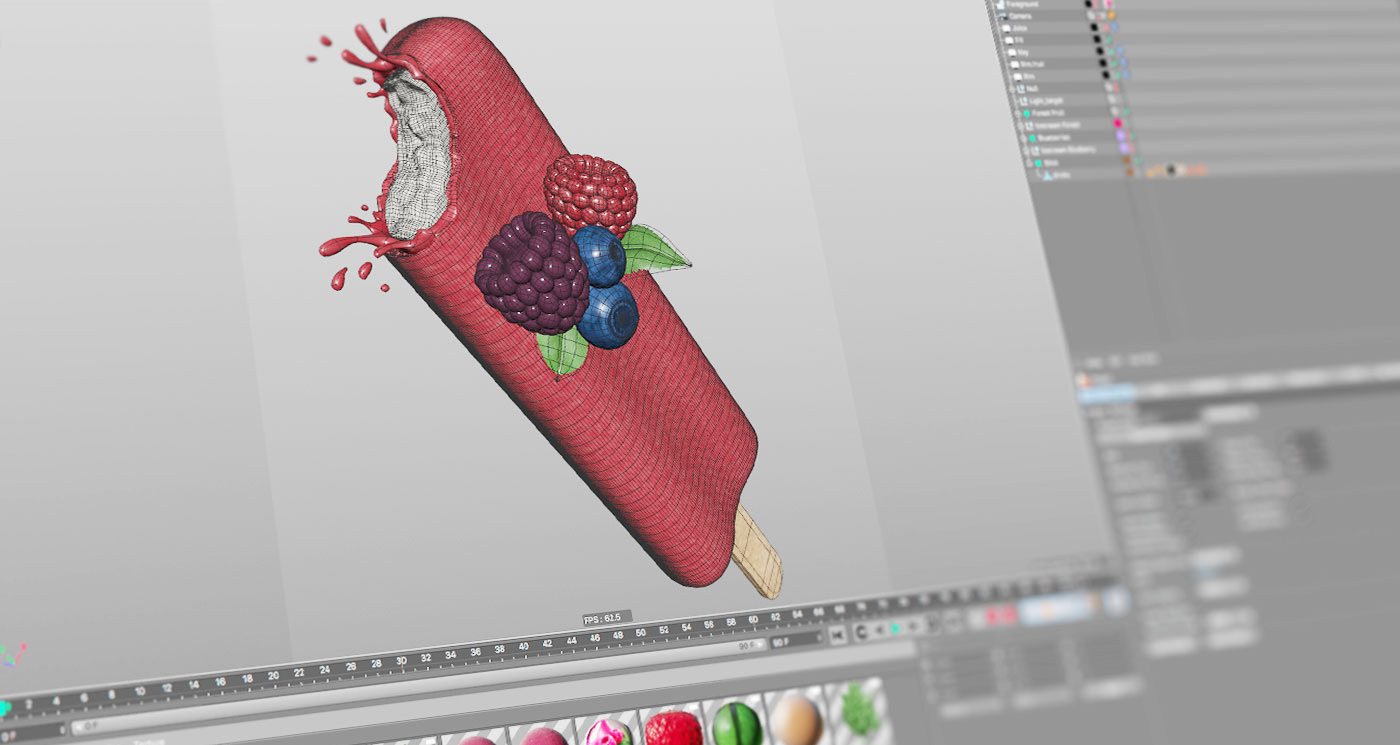Click the black layer dot on the Juice row
Viewport: 1400px width, 745px height.
(x=1094, y=27)
